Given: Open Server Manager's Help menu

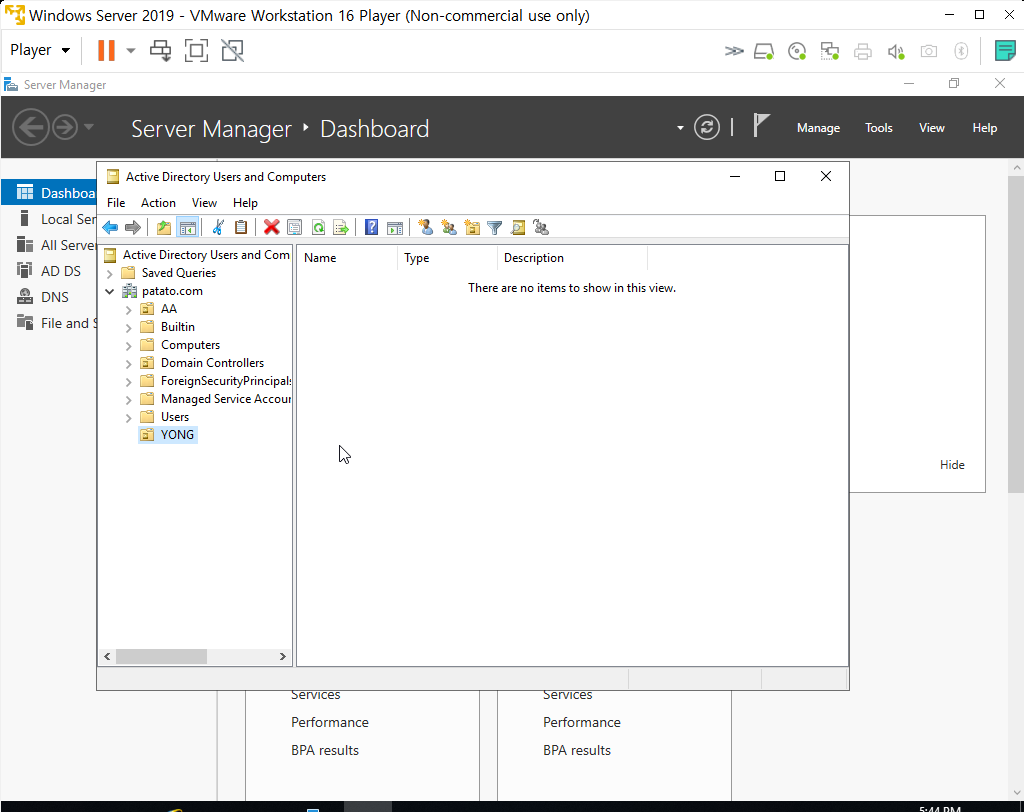Looking at the screenshot, I should 984,128.
